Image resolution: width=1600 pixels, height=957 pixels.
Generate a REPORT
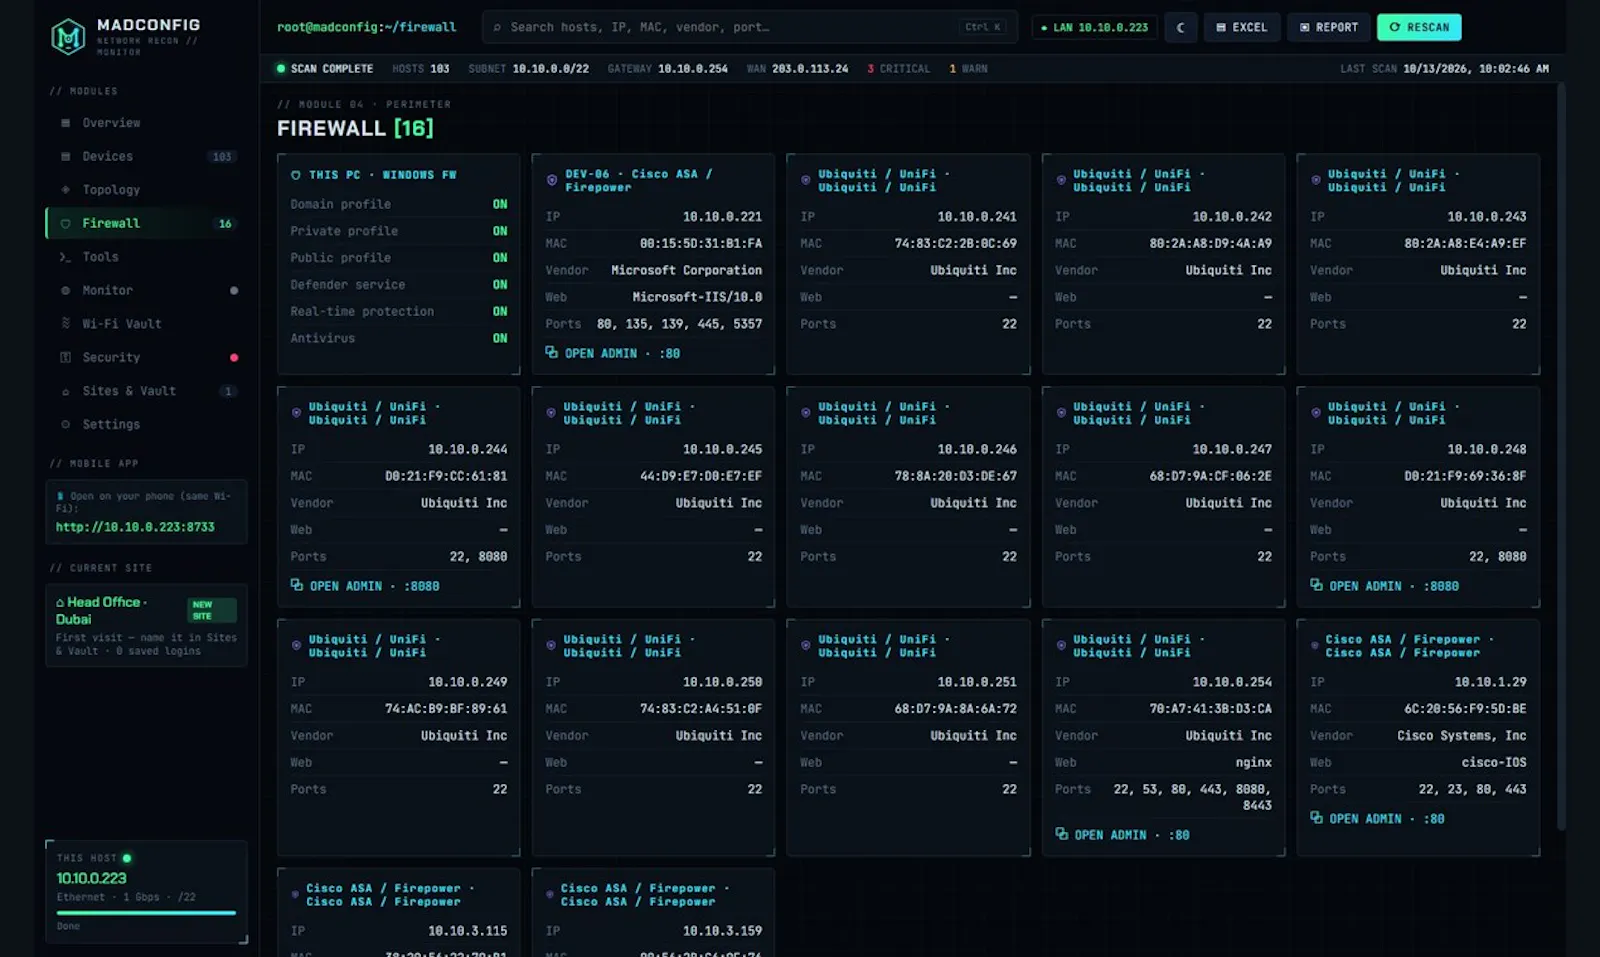point(1328,27)
